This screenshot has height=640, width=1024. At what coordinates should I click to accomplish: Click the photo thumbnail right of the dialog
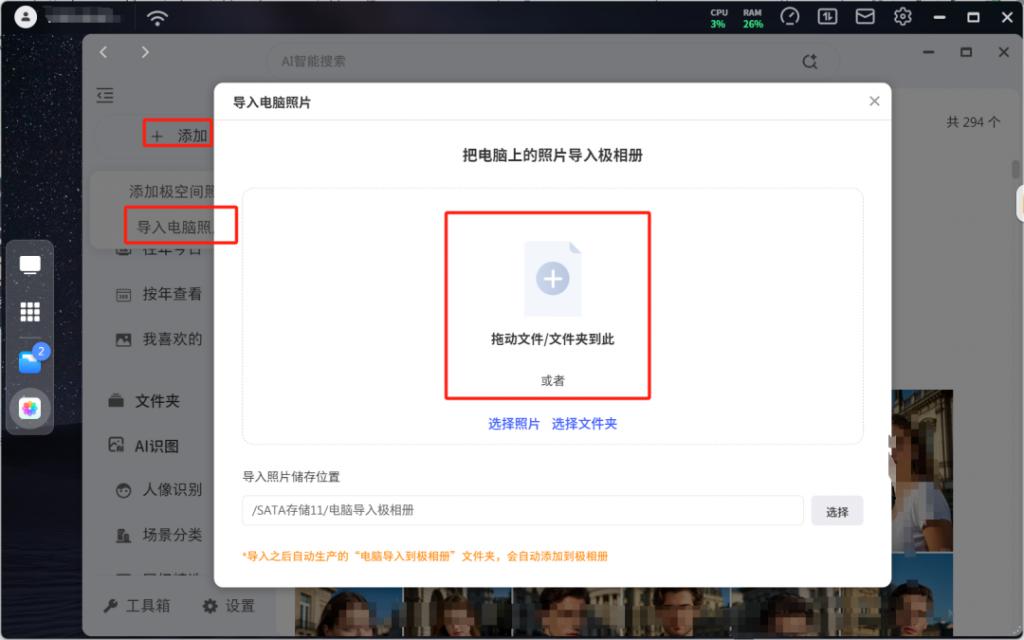click(922, 470)
